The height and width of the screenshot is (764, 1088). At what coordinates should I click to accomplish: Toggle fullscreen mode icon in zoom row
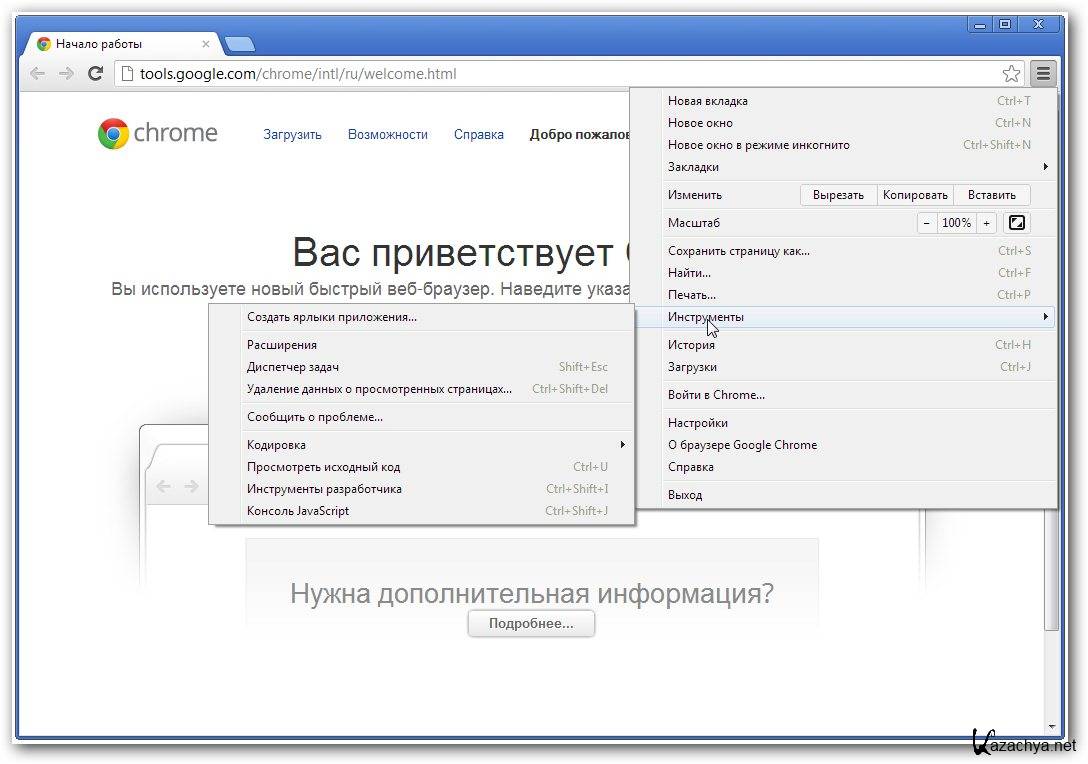[x=1017, y=223]
